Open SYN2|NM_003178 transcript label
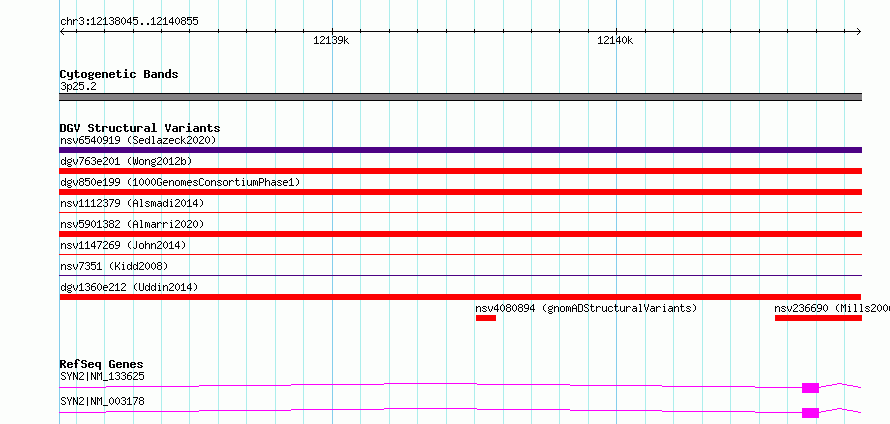 (x=102, y=401)
